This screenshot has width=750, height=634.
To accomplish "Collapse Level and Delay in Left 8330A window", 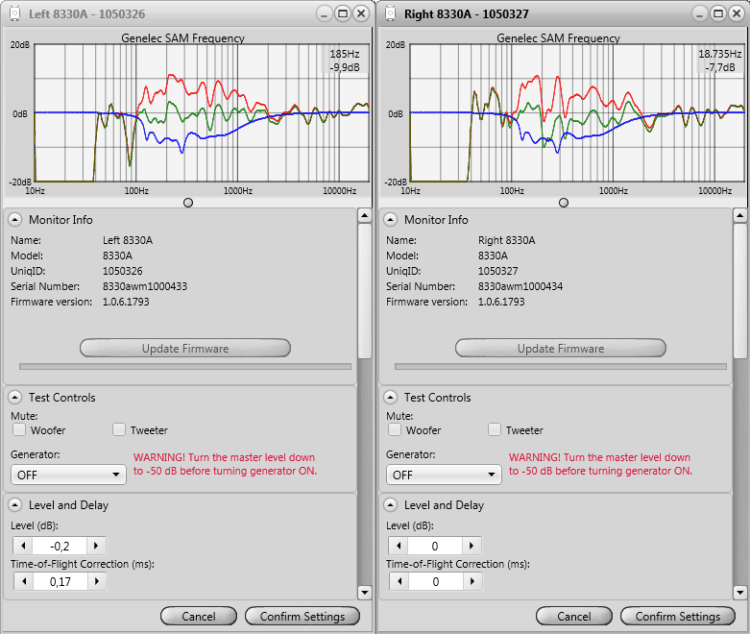I will tap(15, 505).
